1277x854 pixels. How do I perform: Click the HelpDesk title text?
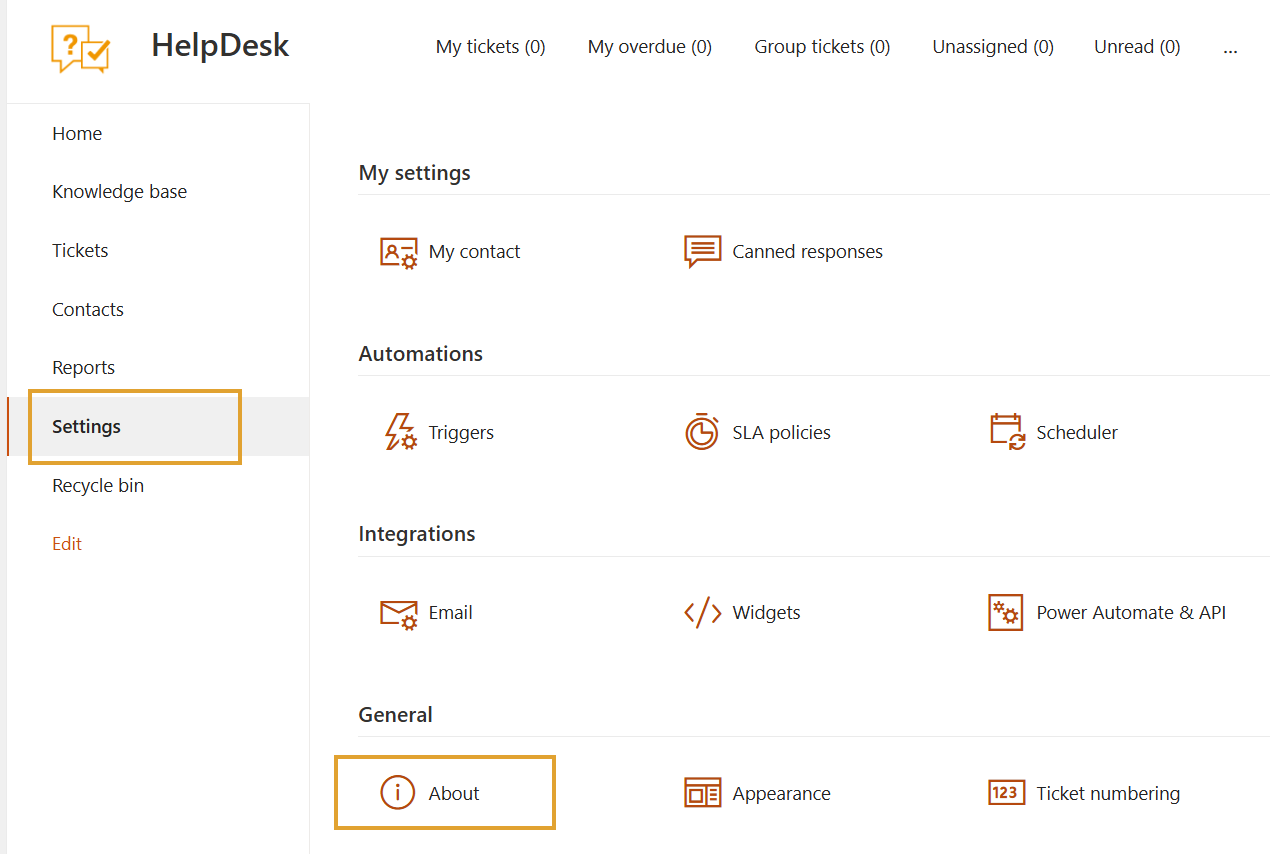(220, 45)
